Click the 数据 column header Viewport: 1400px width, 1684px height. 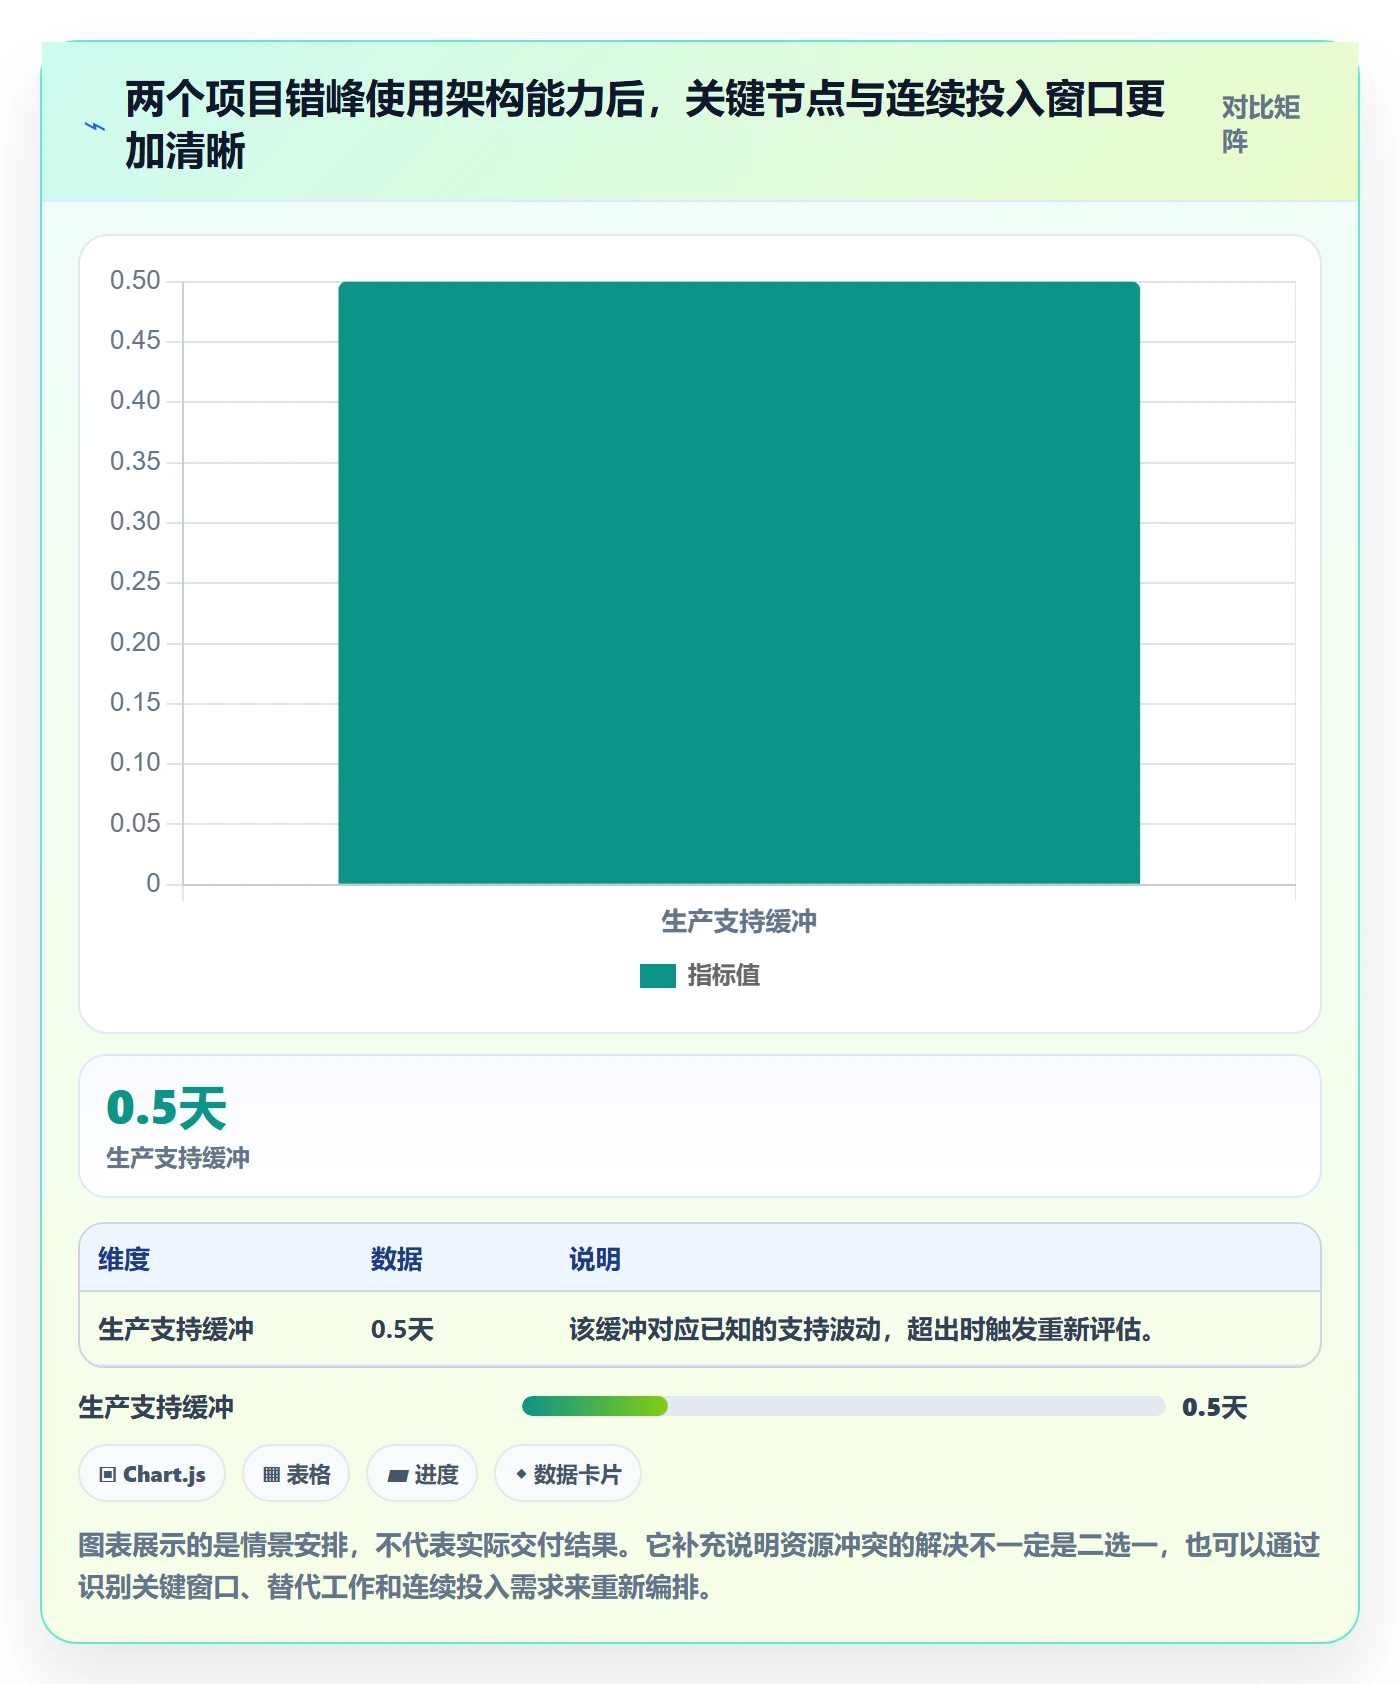click(397, 1259)
